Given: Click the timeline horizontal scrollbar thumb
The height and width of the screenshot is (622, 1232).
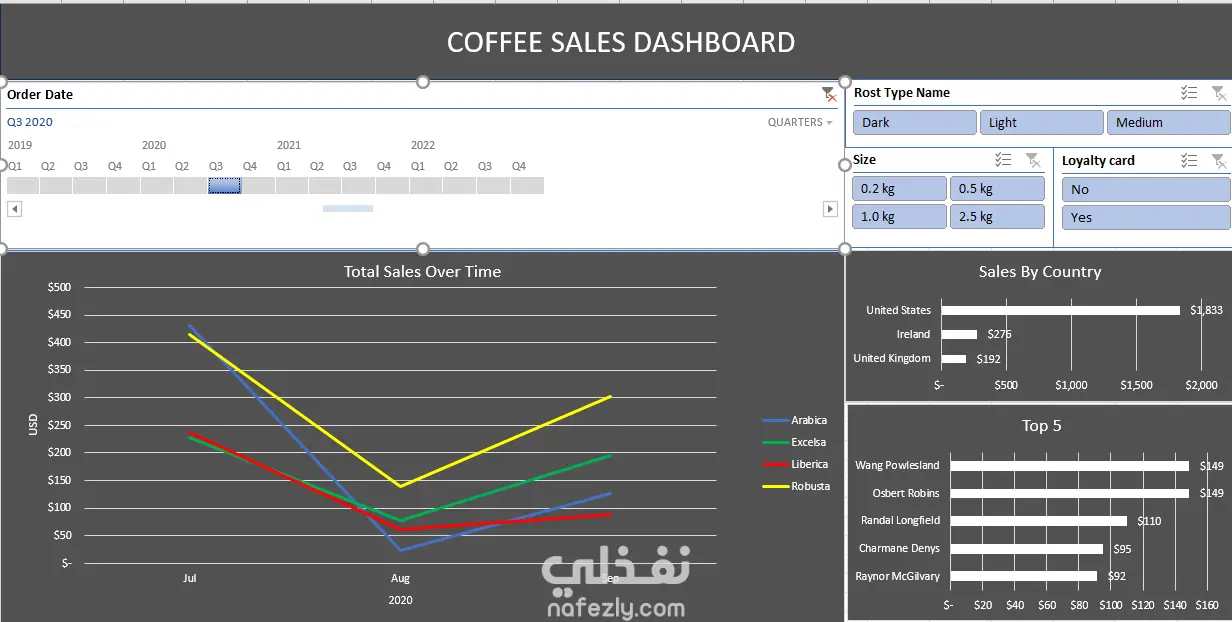Looking at the screenshot, I should click(x=348, y=209).
